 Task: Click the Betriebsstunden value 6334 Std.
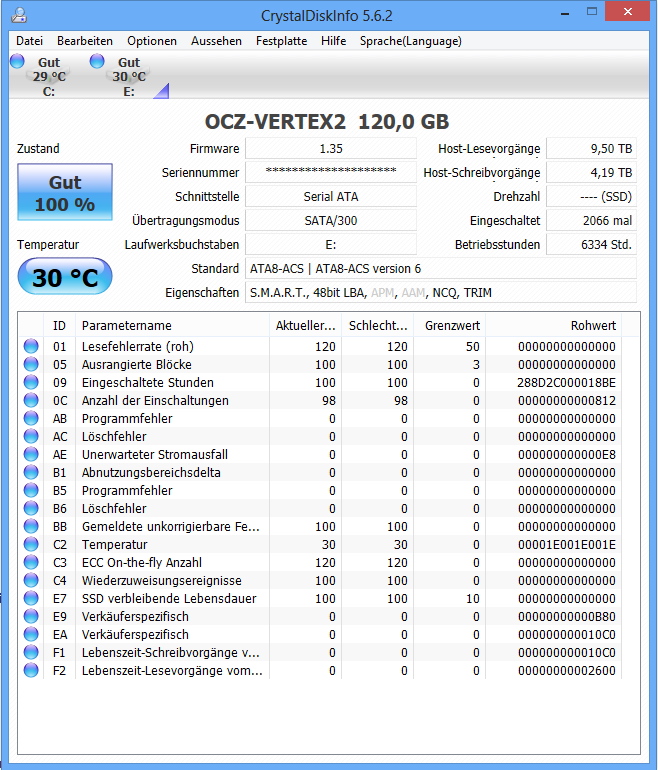click(x=591, y=245)
